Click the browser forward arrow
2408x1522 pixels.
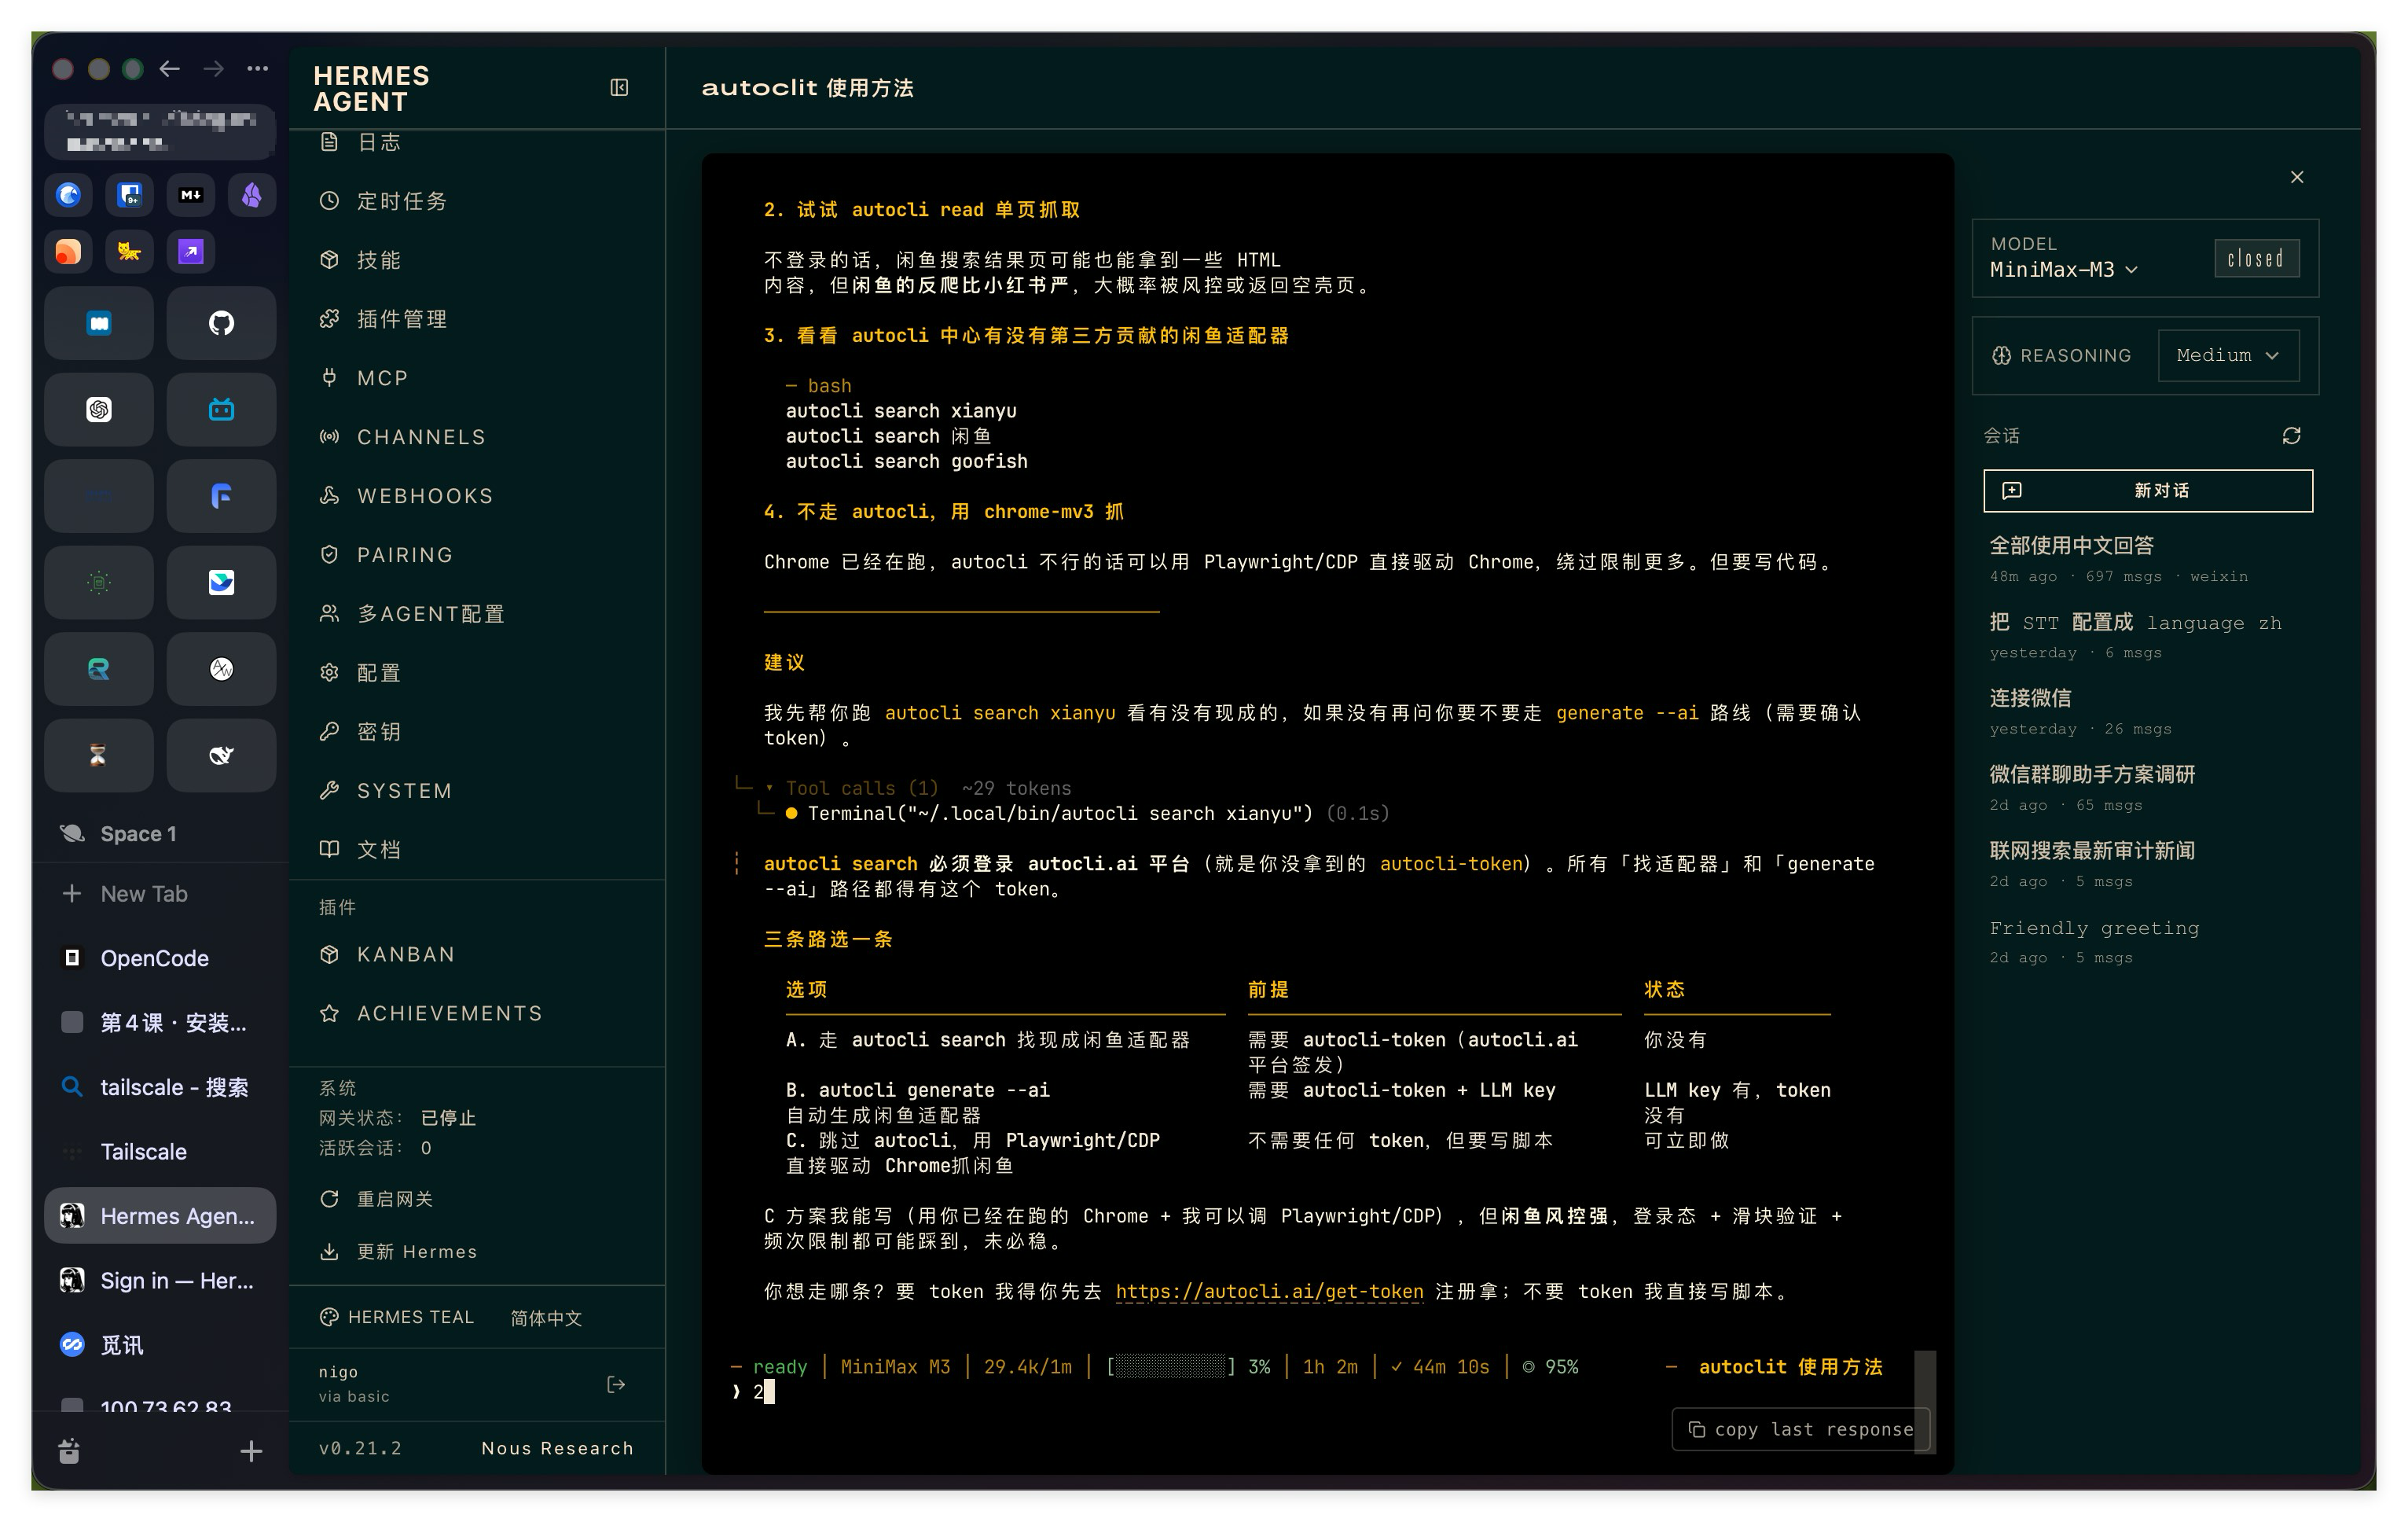[x=214, y=68]
